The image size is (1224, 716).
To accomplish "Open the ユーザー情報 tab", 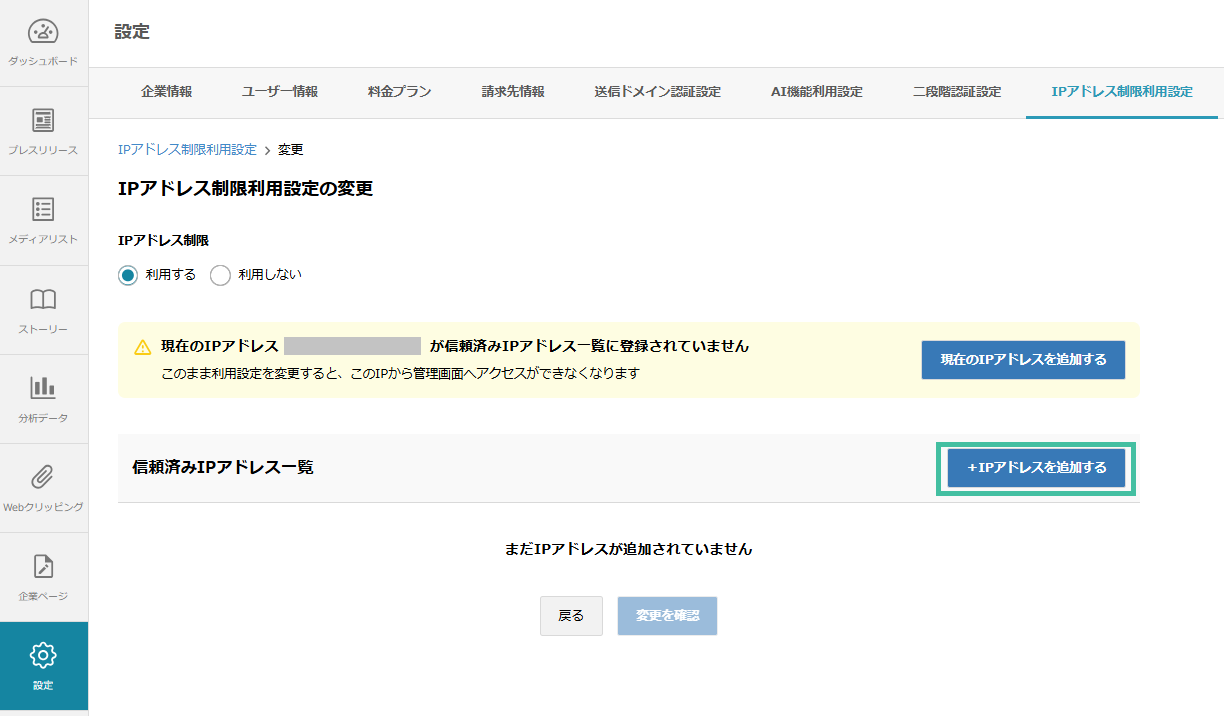I will (281, 90).
